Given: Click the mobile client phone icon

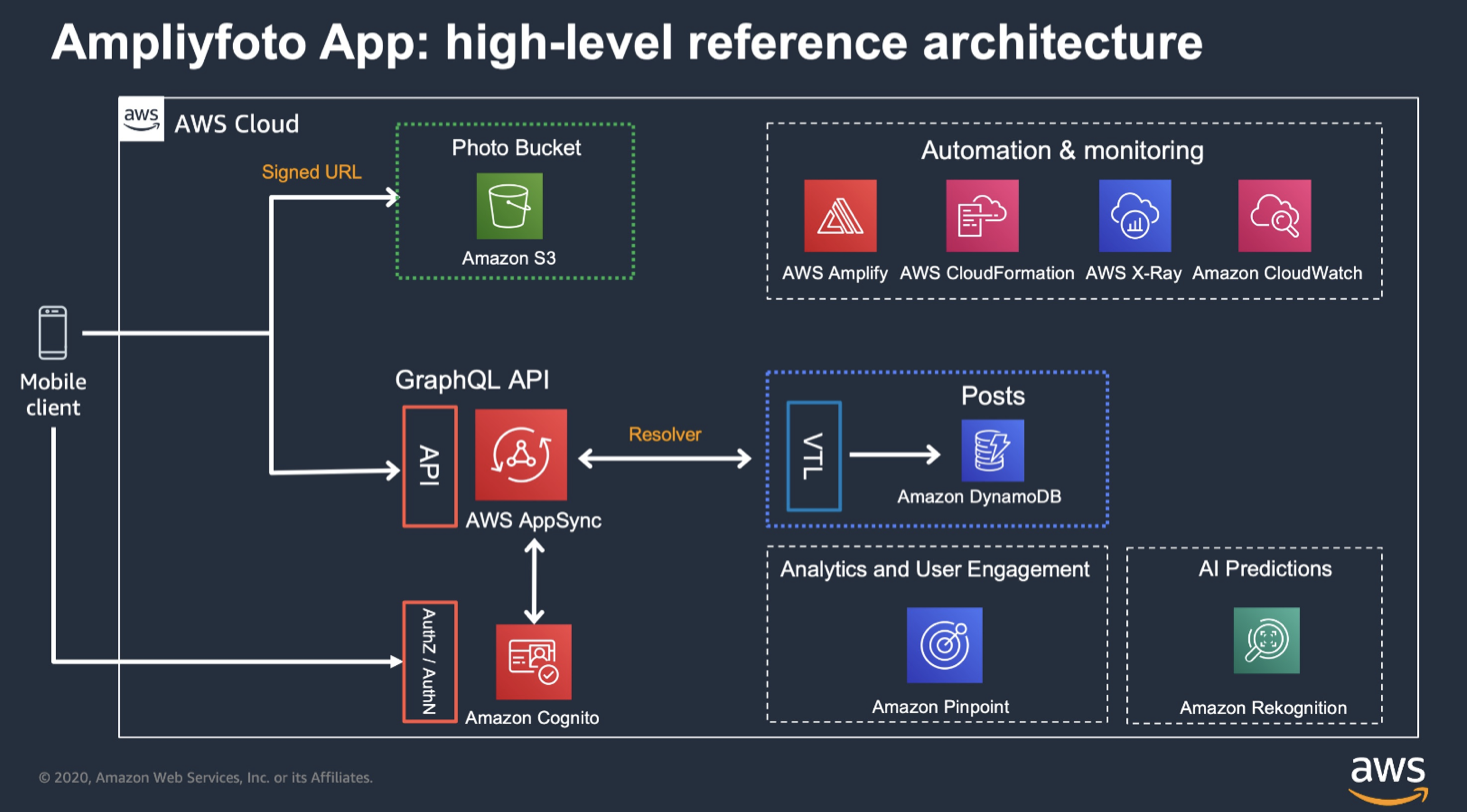Looking at the screenshot, I should click(x=53, y=333).
